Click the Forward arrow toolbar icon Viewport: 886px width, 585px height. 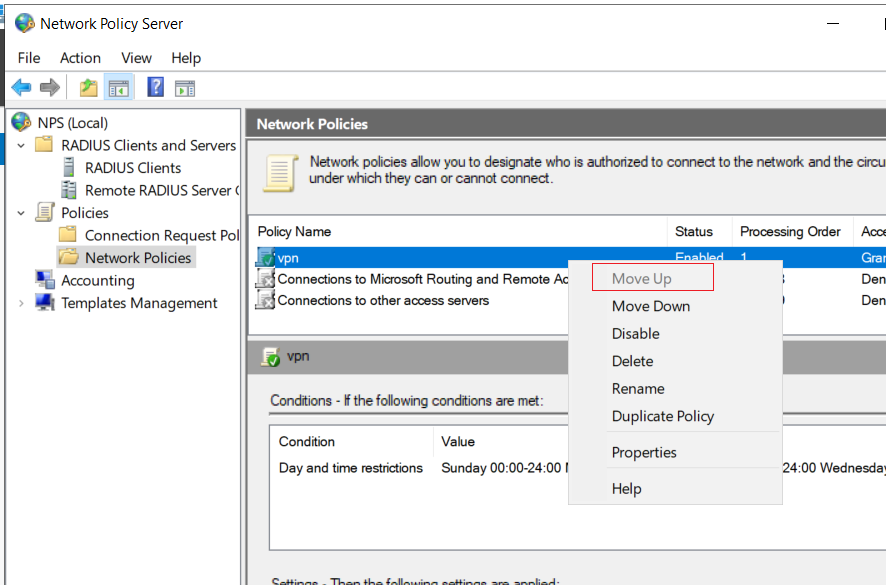click(50, 88)
